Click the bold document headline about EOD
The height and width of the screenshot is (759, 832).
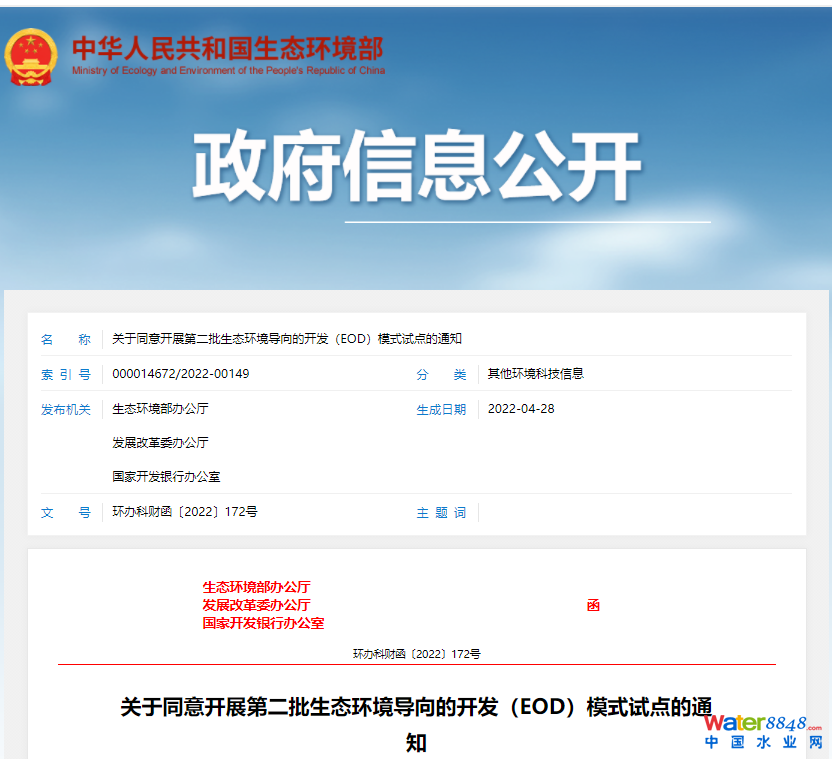click(416, 708)
